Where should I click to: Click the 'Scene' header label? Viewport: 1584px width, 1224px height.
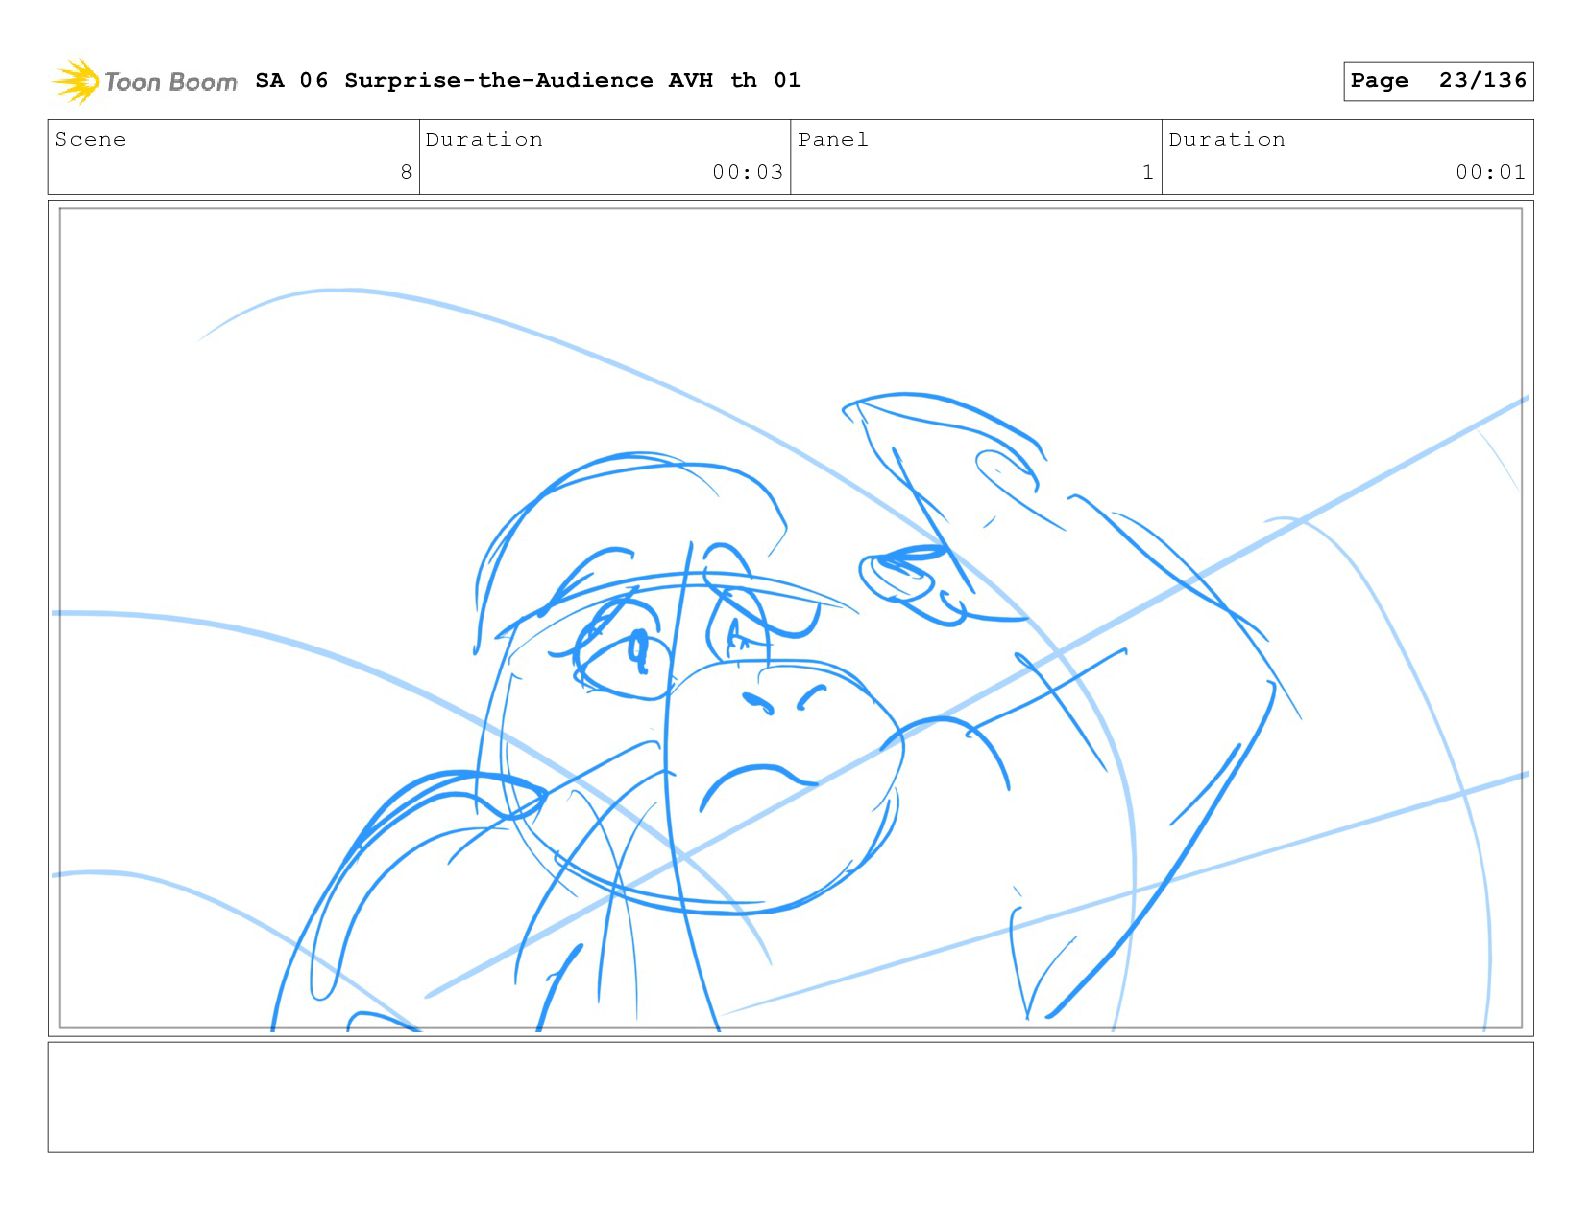pos(91,139)
